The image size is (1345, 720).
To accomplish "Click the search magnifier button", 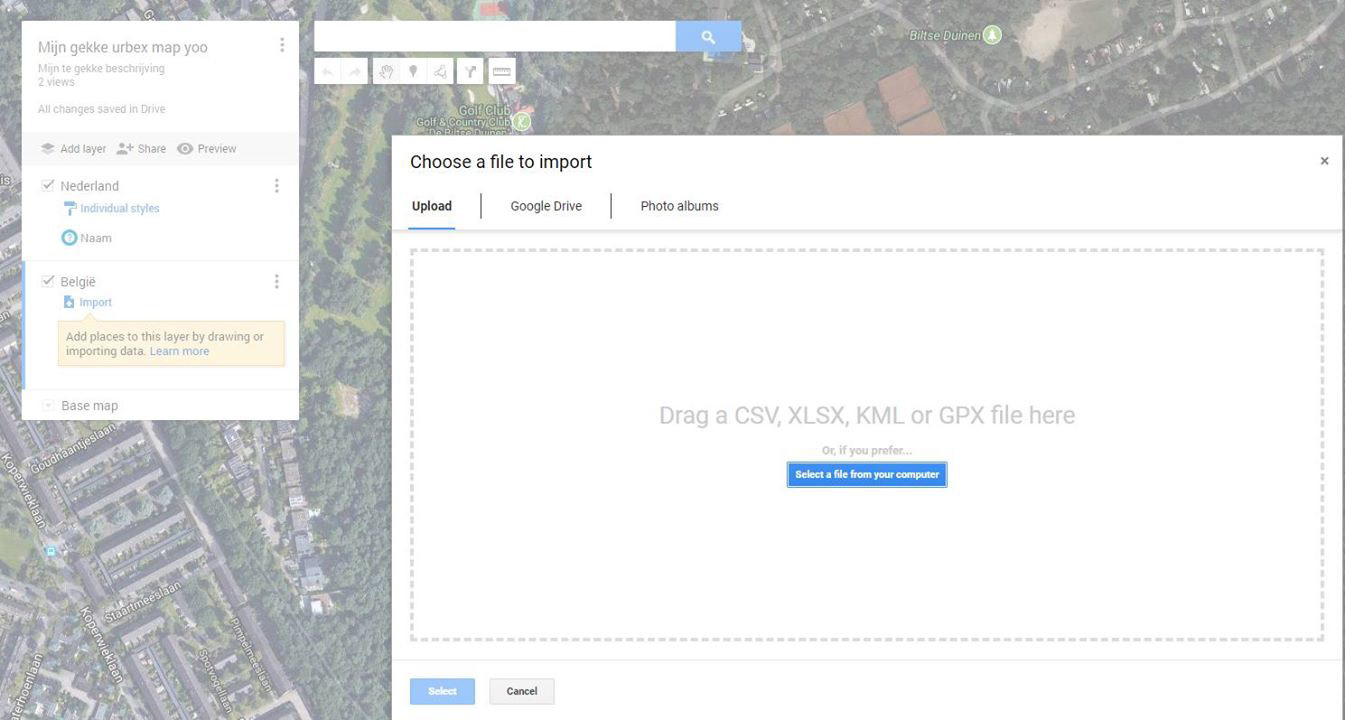I will pyautogui.click(x=708, y=37).
